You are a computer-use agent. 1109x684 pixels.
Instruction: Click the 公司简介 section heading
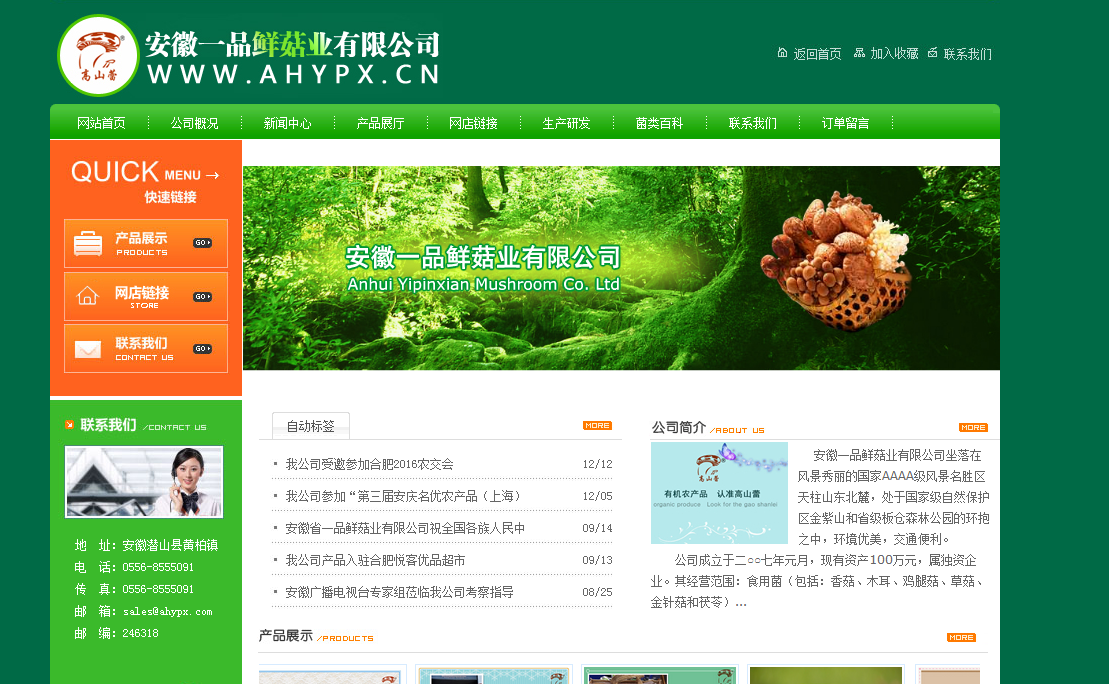pos(679,427)
